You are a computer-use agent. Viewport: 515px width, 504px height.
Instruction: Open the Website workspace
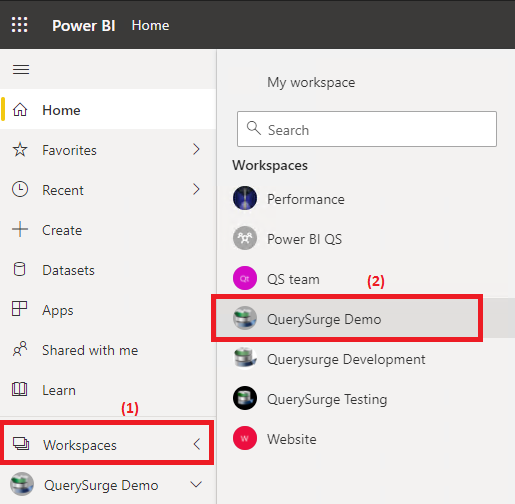[x=365, y=439]
